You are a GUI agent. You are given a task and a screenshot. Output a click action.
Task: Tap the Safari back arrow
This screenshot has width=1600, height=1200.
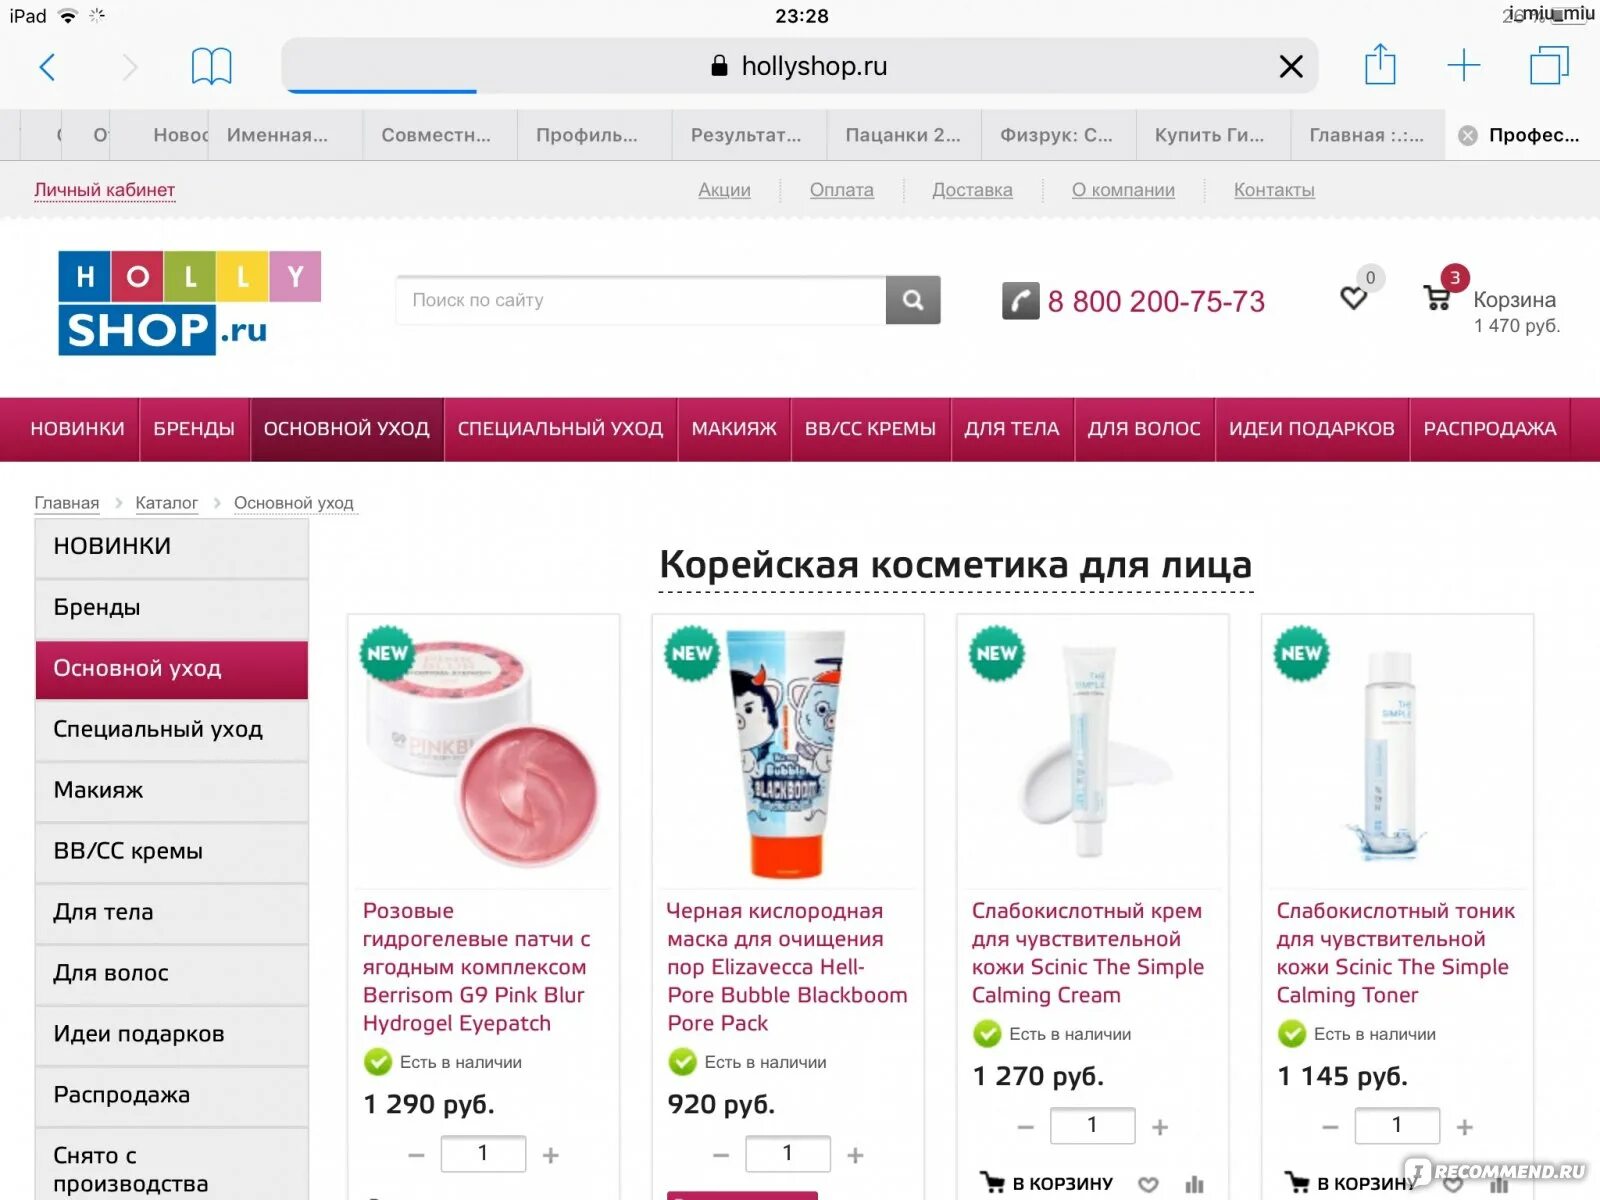[47, 67]
